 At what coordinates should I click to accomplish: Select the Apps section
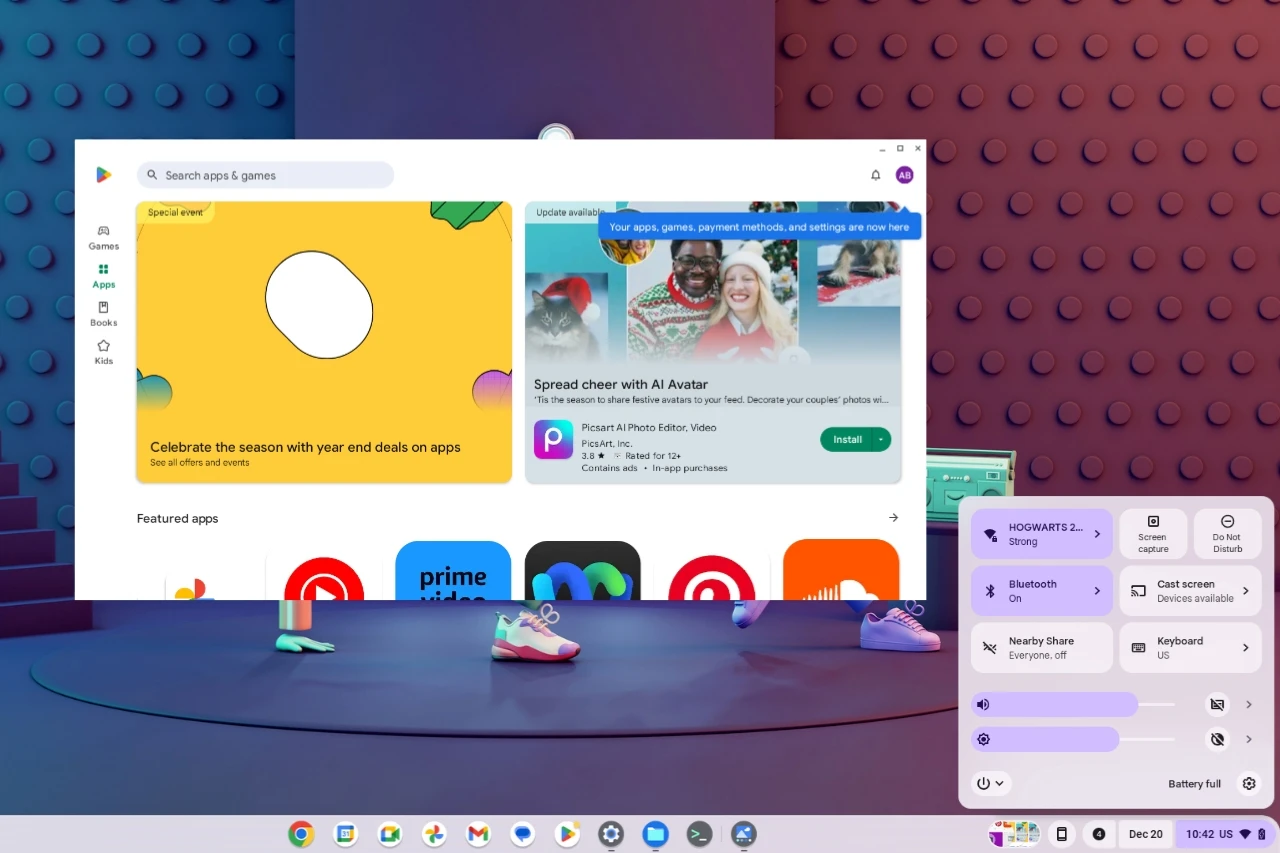(x=103, y=276)
